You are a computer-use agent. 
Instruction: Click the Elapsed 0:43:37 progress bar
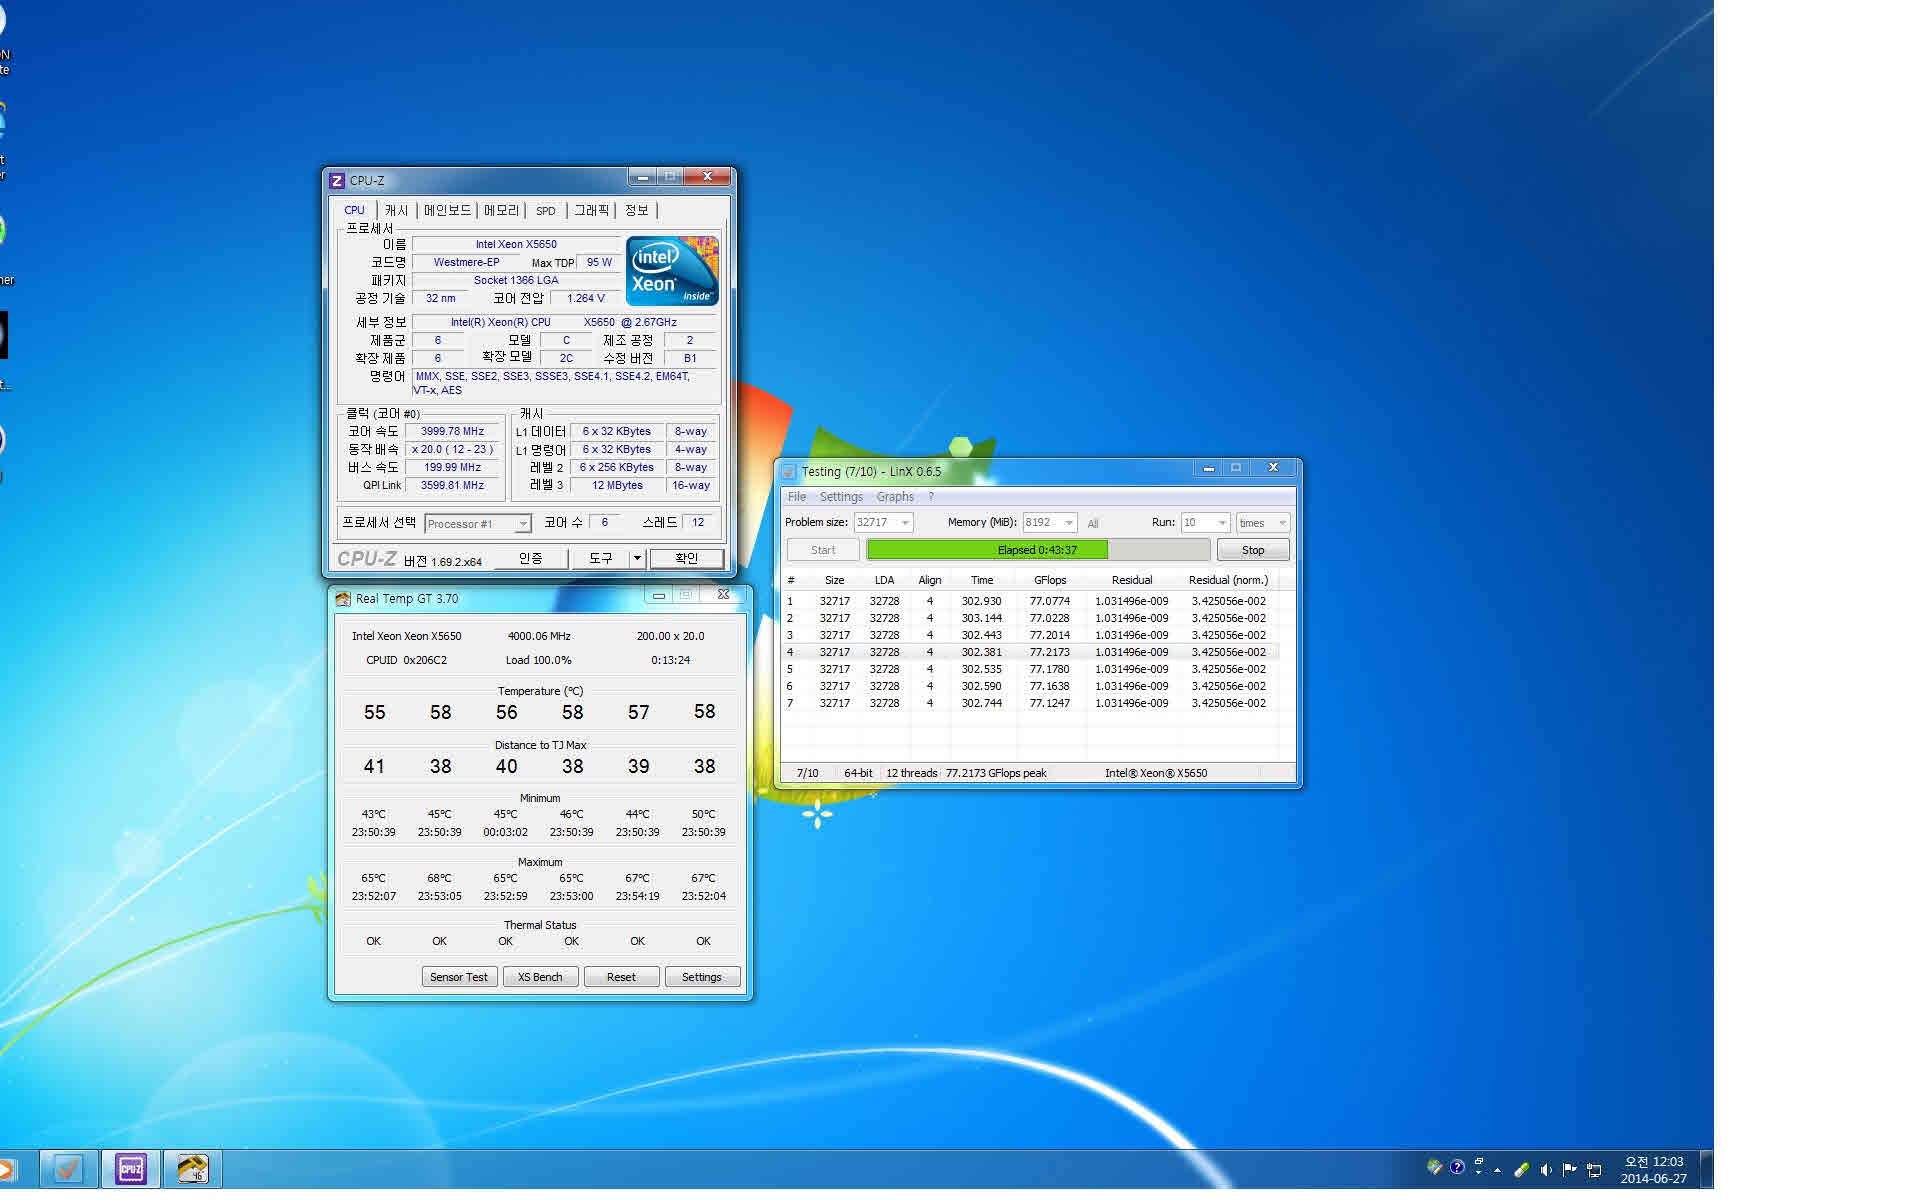(1038, 550)
